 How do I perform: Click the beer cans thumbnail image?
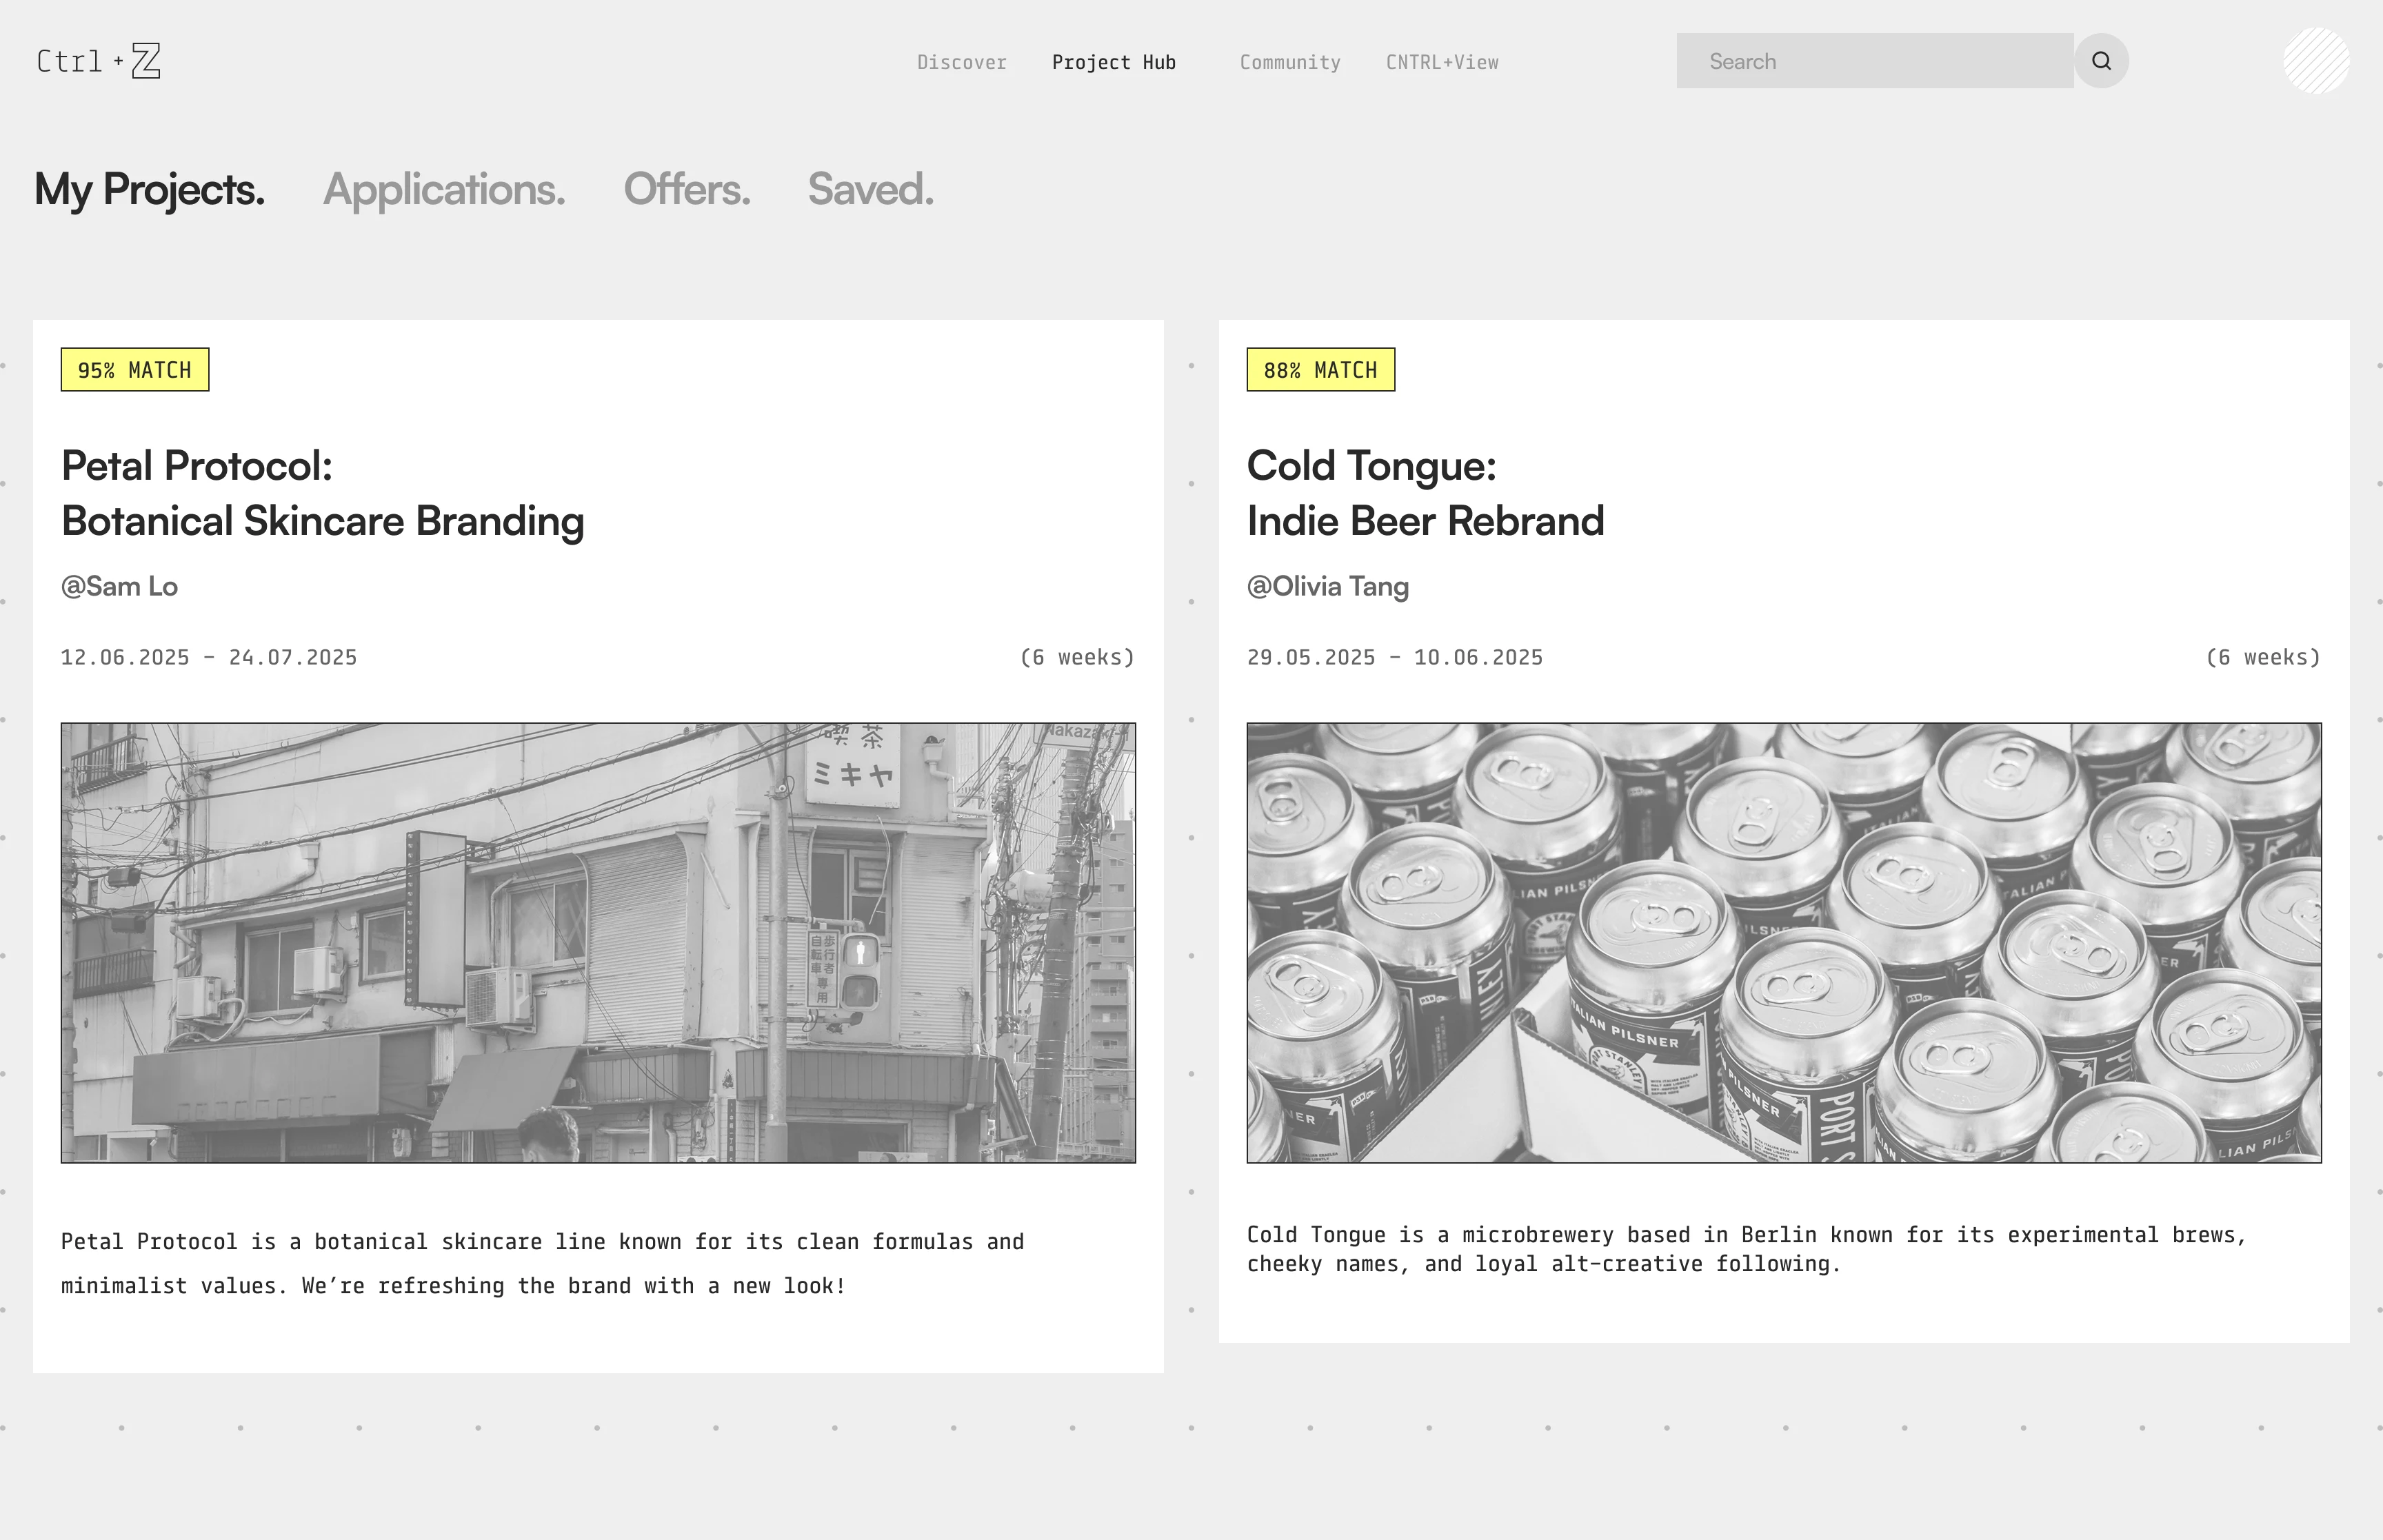point(1783,942)
